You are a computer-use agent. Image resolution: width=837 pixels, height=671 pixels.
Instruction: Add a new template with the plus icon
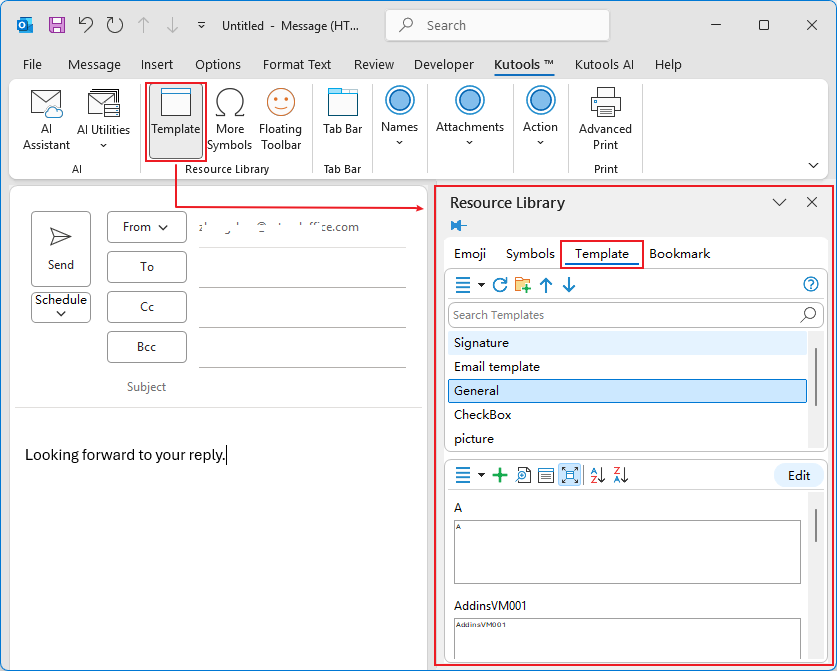pyautogui.click(x=501, y=475)
